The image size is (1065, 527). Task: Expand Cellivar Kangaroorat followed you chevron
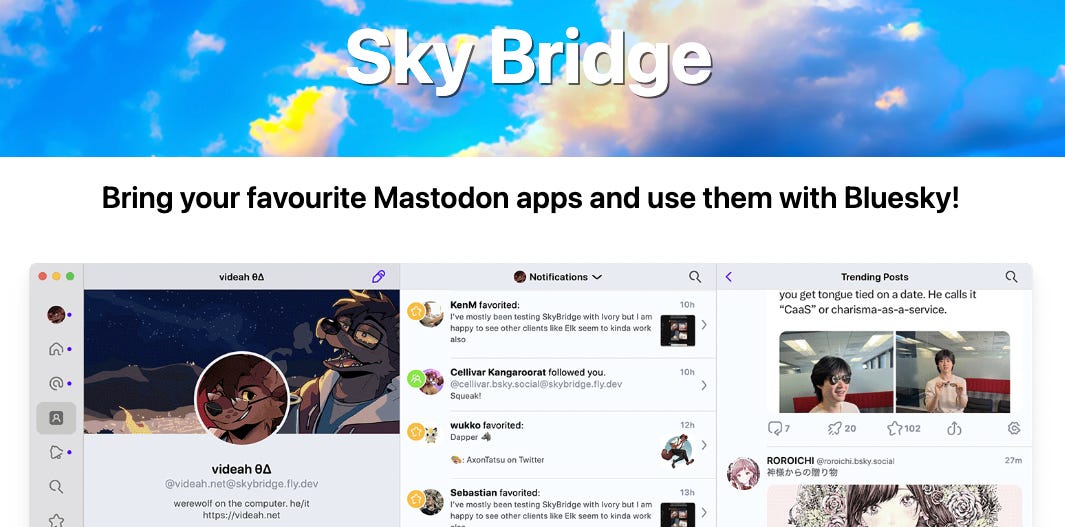click(x=704, y=385)
